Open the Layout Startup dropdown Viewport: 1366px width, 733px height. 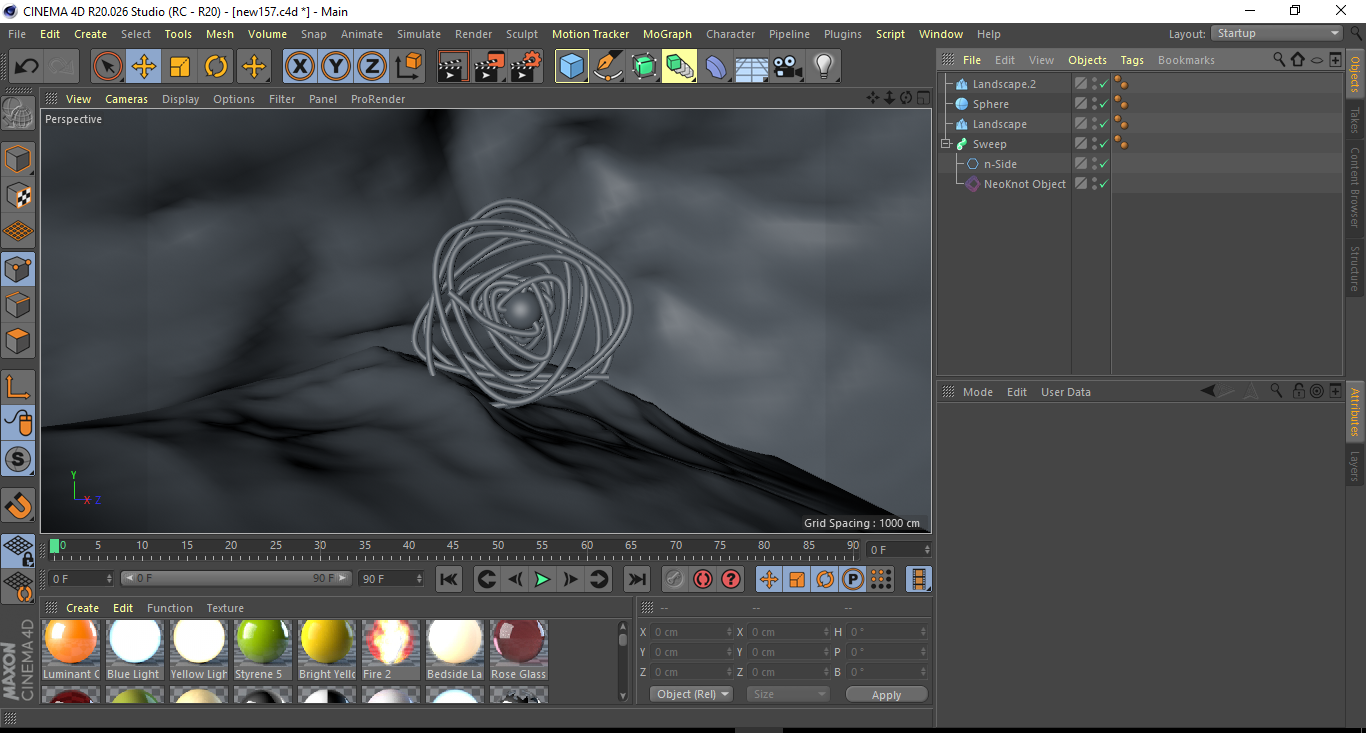[1278, 33]
